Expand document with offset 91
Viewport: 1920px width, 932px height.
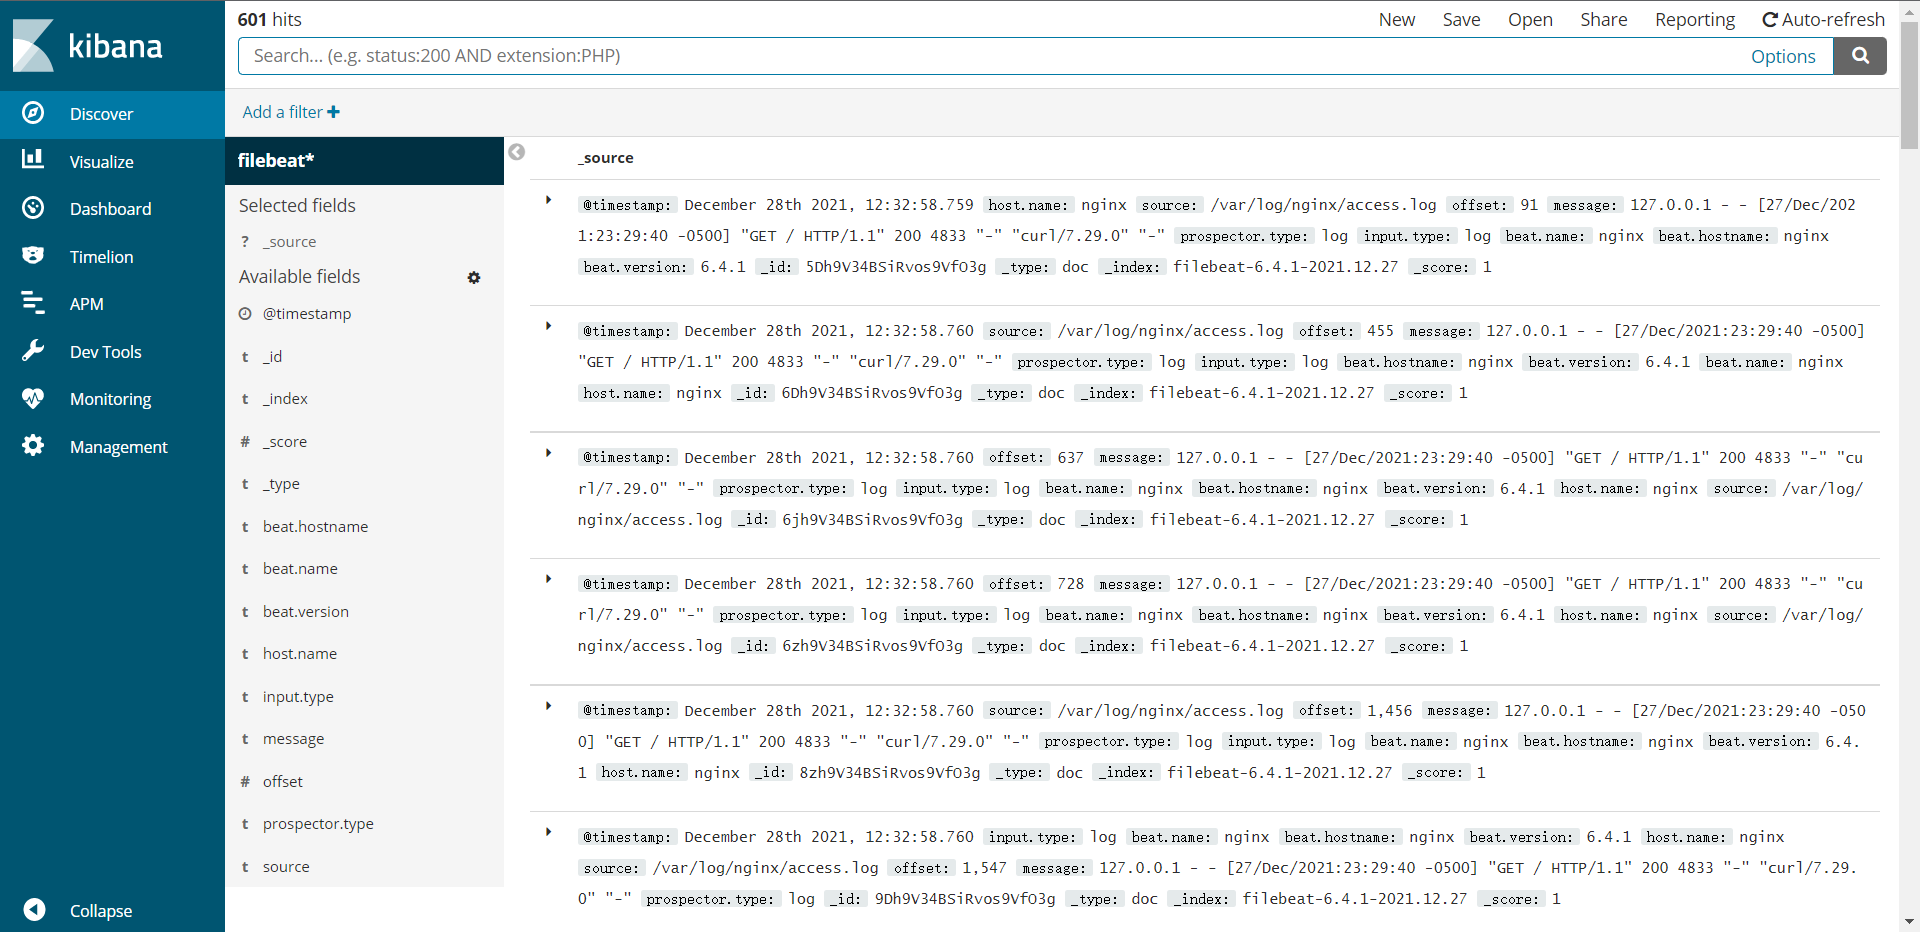click(x=548, y=200)
